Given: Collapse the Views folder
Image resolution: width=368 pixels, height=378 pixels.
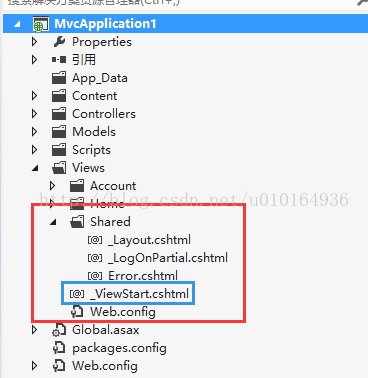Looking at the screenshot, I should tap(35, 169).
